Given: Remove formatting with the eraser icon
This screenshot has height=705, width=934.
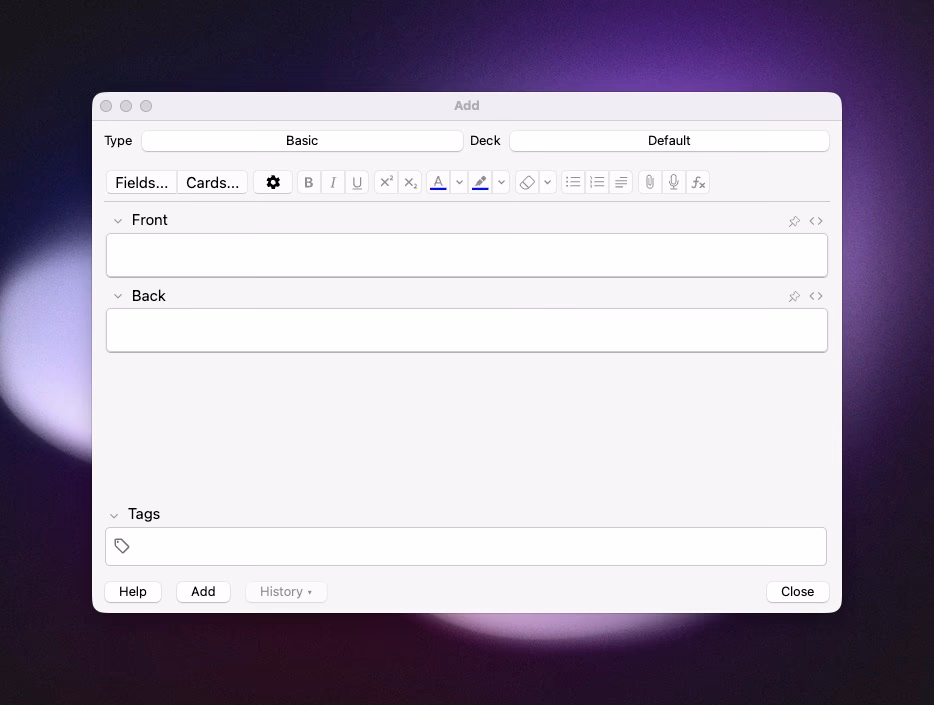Looking at the screenshot, I should coord(527,182).
